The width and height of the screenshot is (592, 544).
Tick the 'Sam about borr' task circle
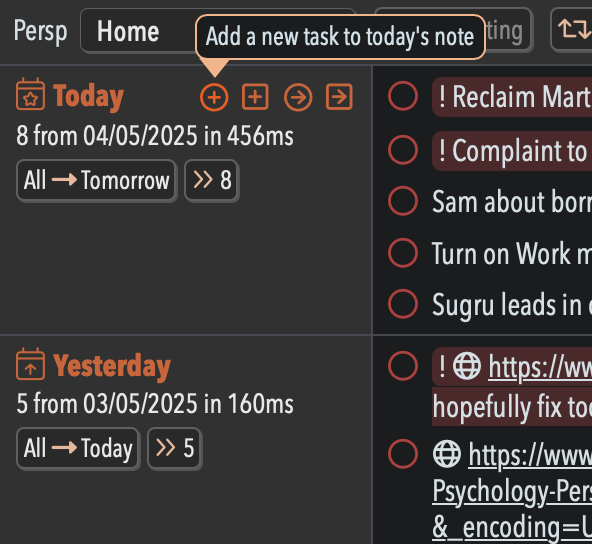tap(403, 201)
